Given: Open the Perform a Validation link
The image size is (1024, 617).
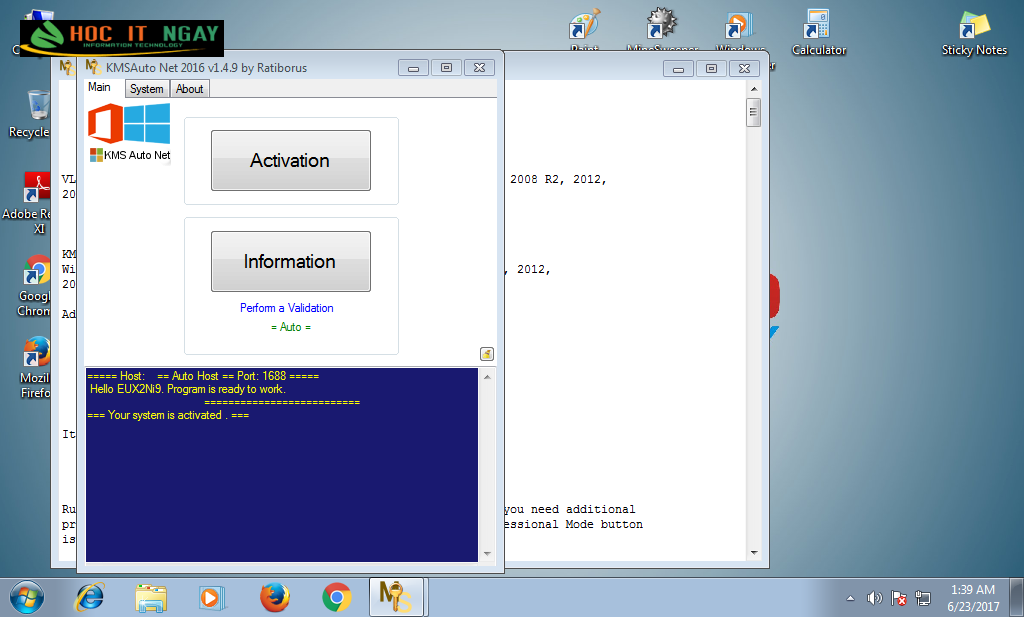Looking at the screenshot, I should (x=287, y=308).
